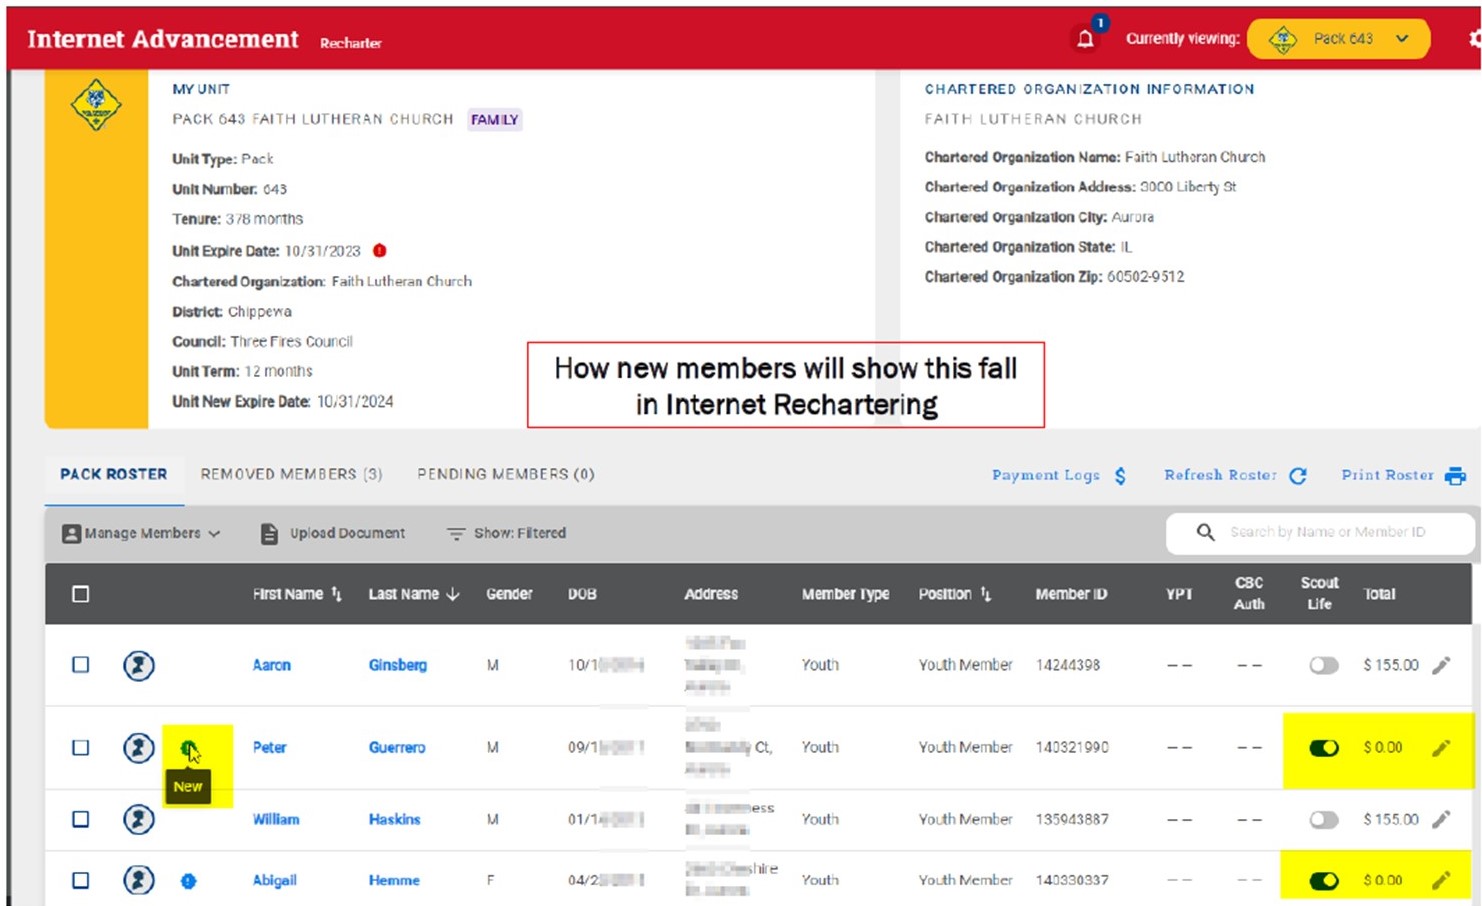Click the edit pencil for Aaron Ginsberg
Screen dimensions: 1482x906
pos(1441,665)
